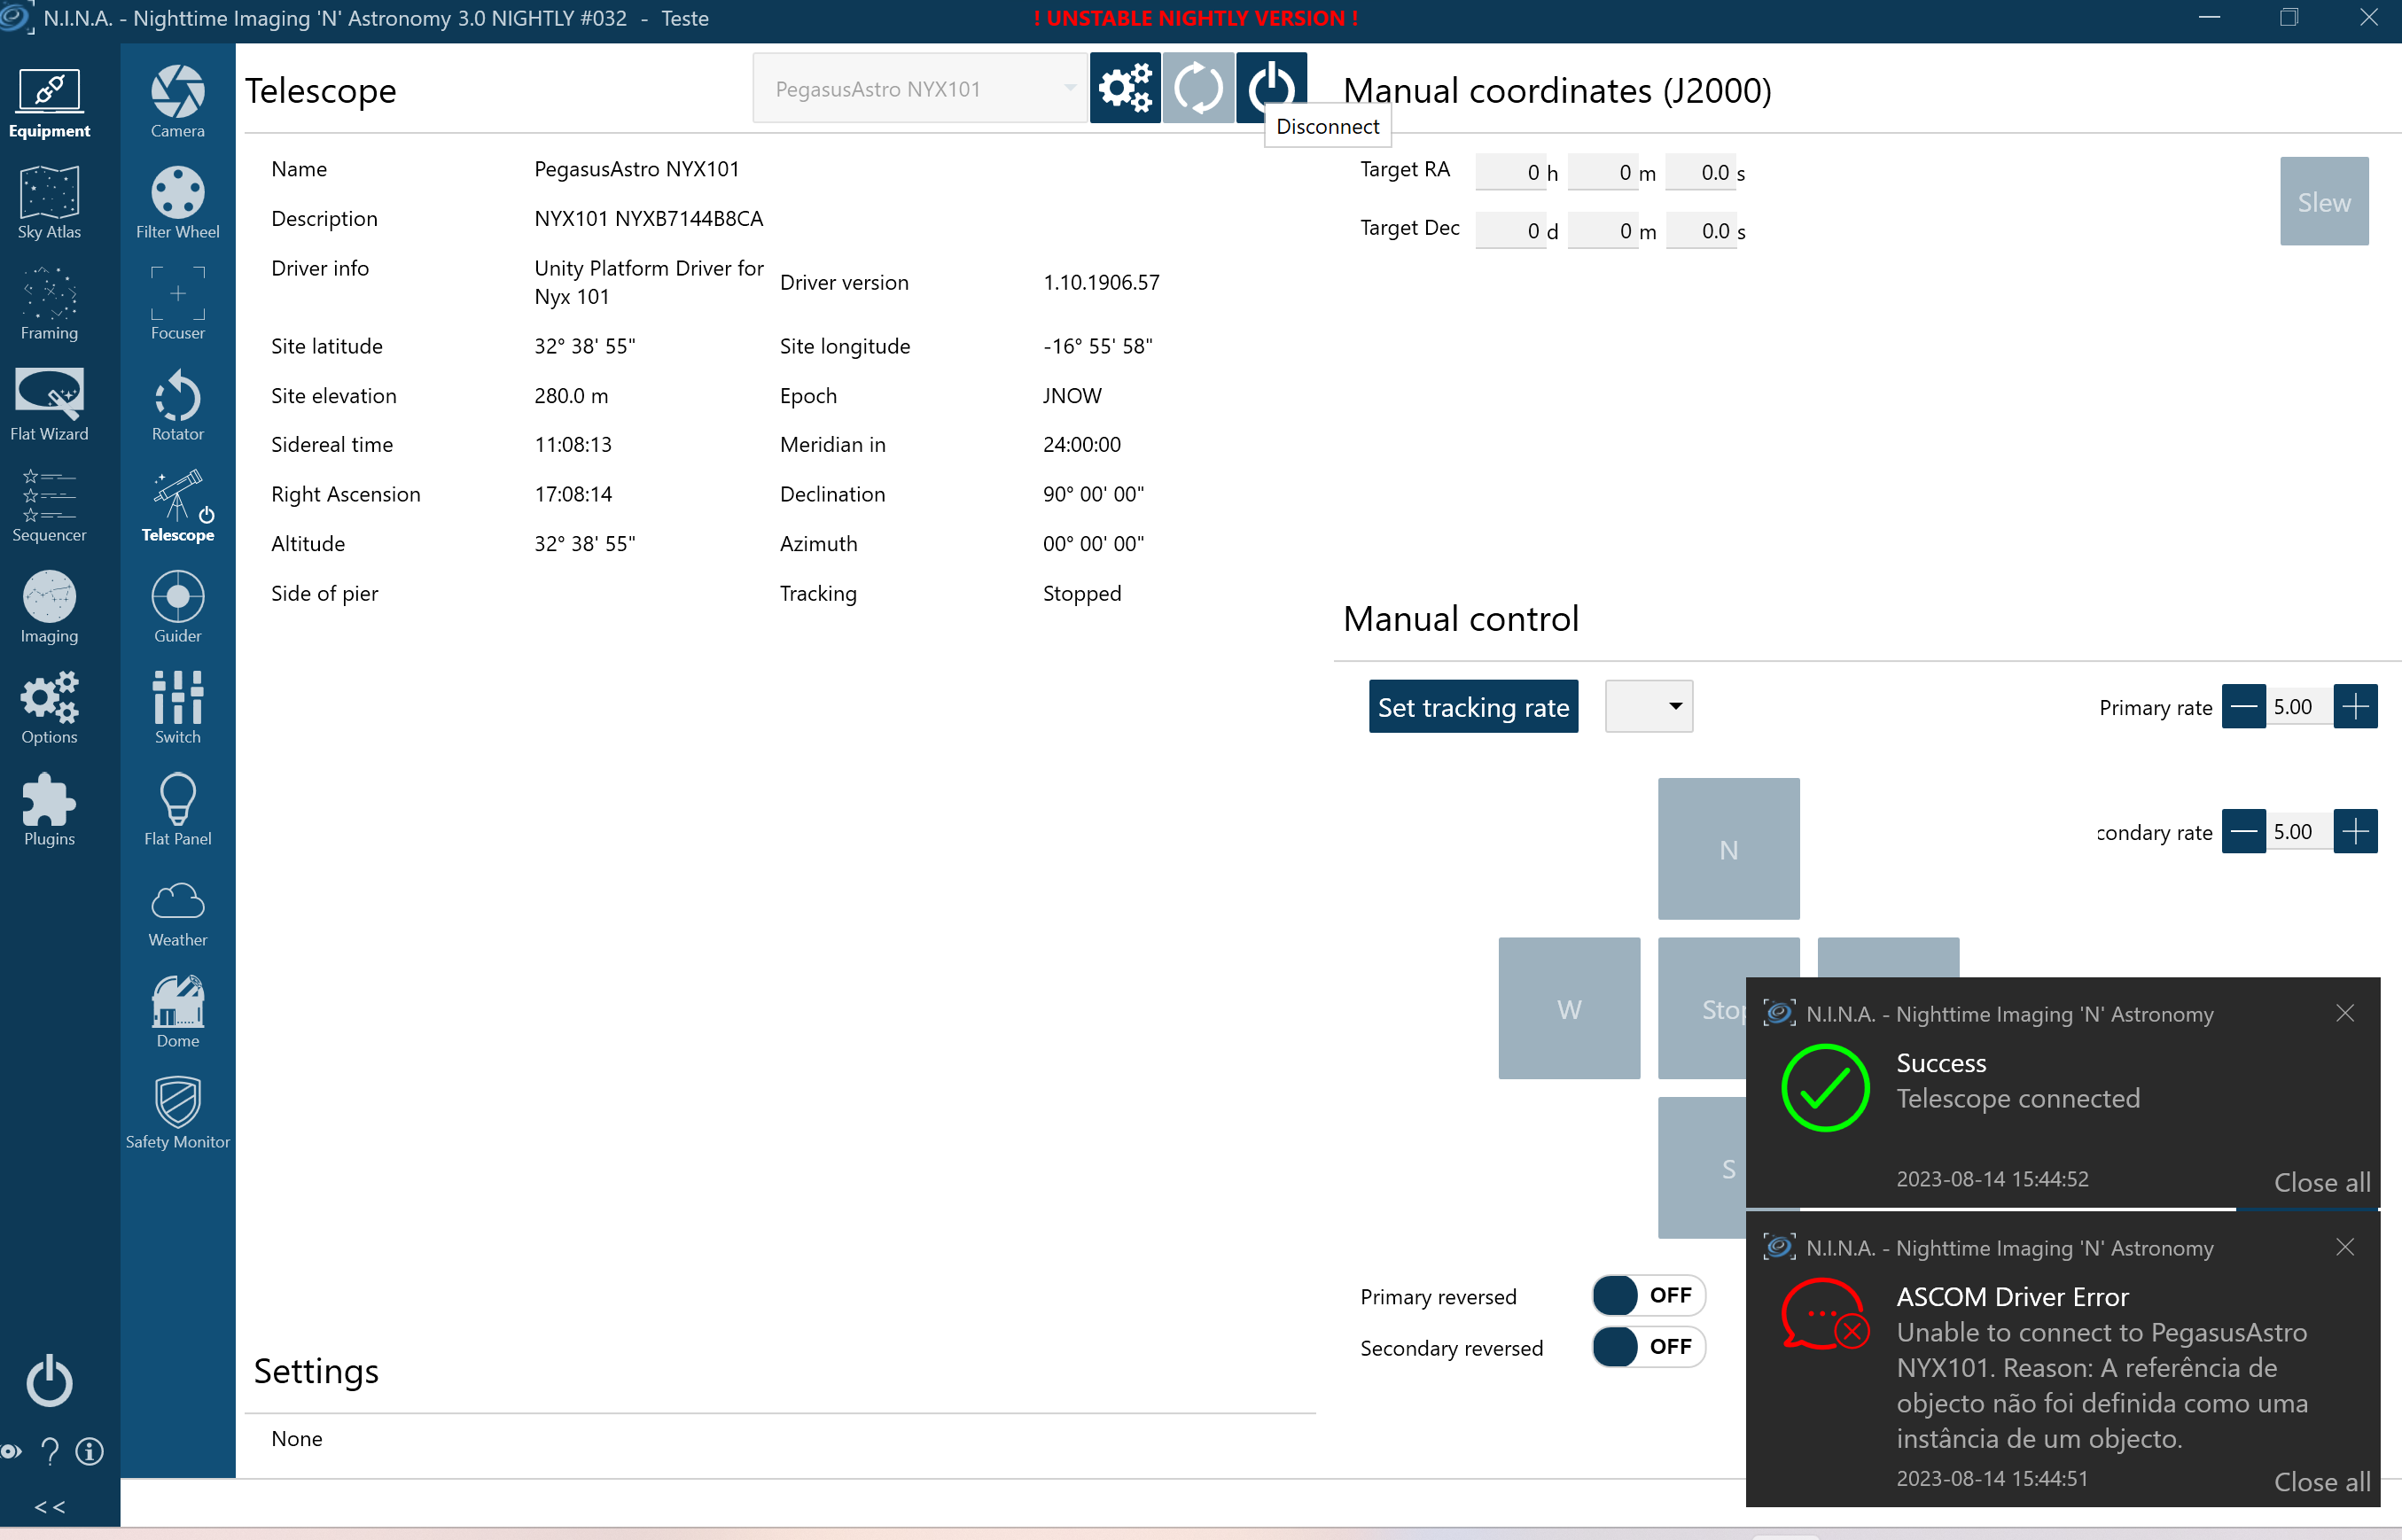Open the Plugins section
Image resolution: width=2402 pixels, height=1540 pixels.
click(x=49, y=811)
